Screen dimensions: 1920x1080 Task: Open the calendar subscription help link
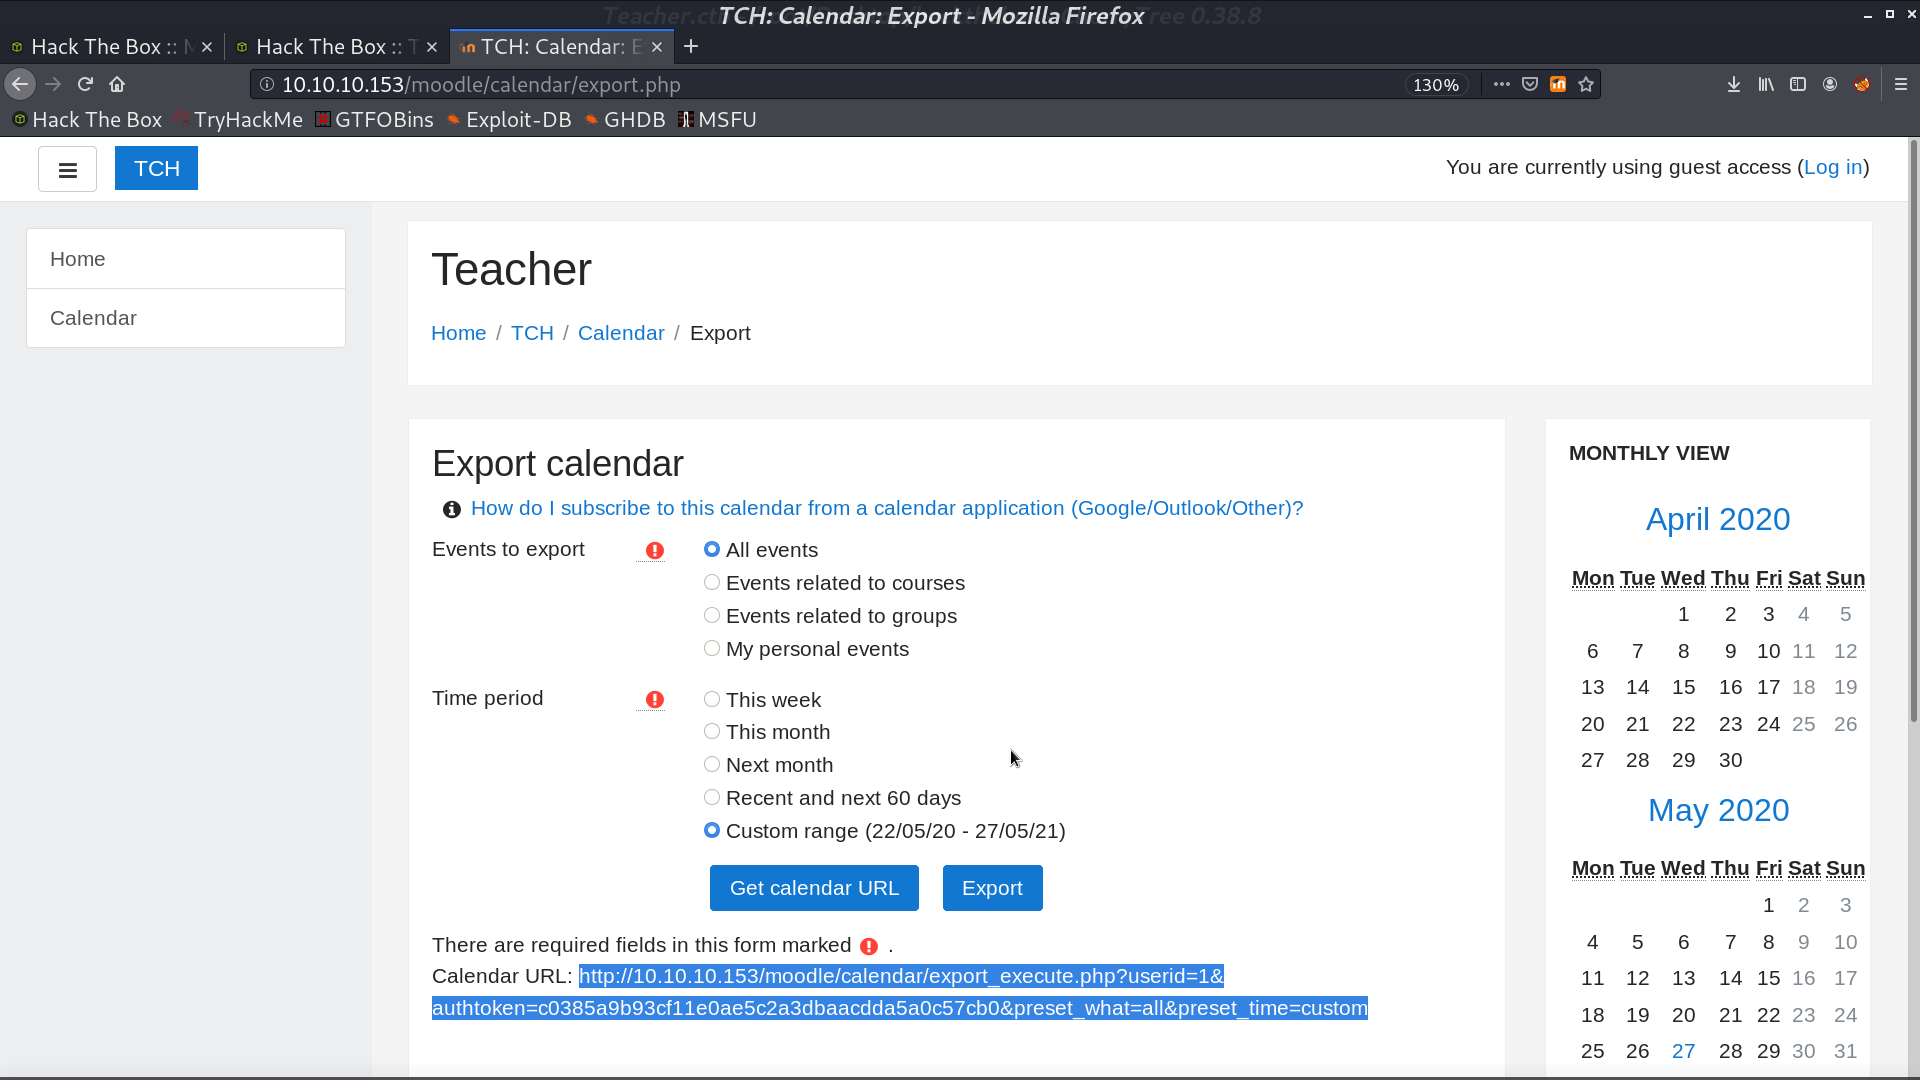click(887, 508)
